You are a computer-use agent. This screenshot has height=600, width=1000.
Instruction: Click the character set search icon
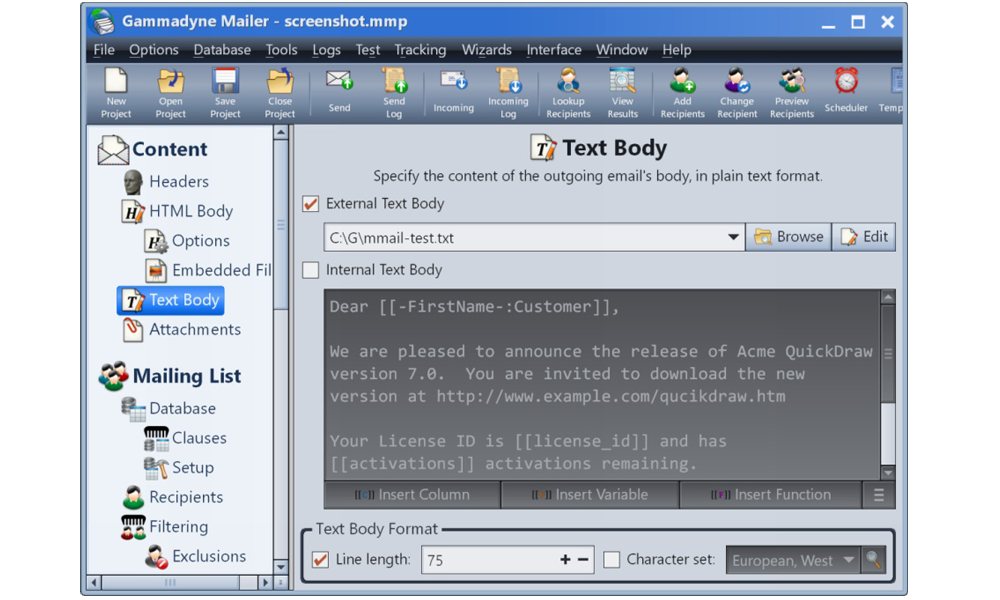pyautogui.click(x=874, y=560)
